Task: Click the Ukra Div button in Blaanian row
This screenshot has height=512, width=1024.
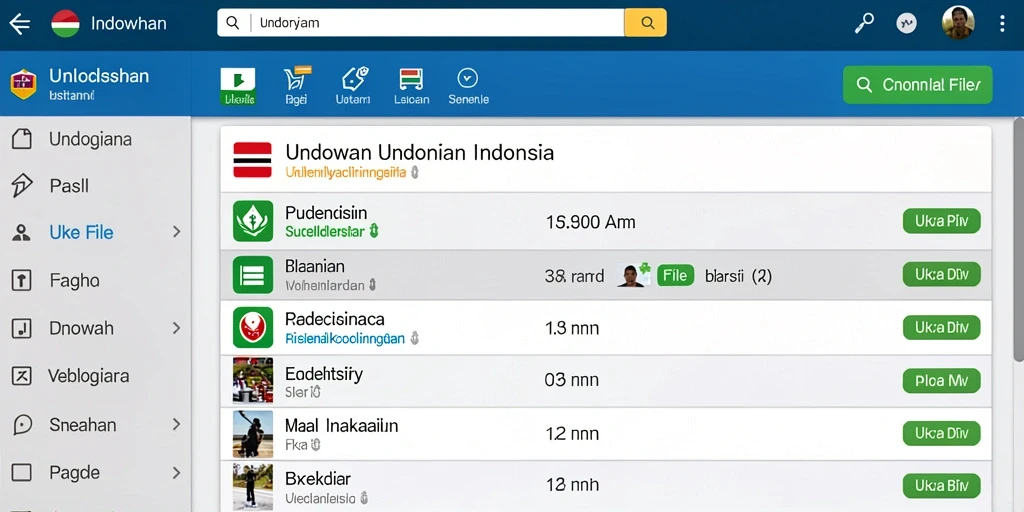Action: 941,275
